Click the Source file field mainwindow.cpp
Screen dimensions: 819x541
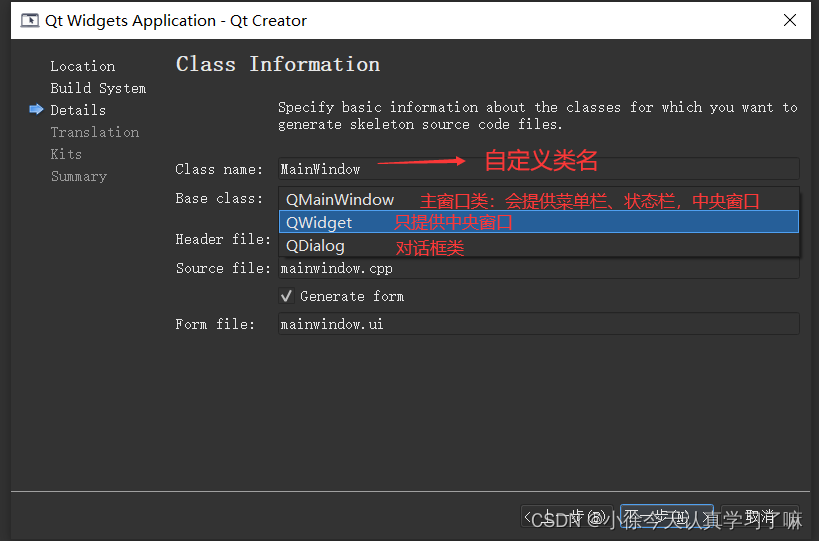point(539,268)
